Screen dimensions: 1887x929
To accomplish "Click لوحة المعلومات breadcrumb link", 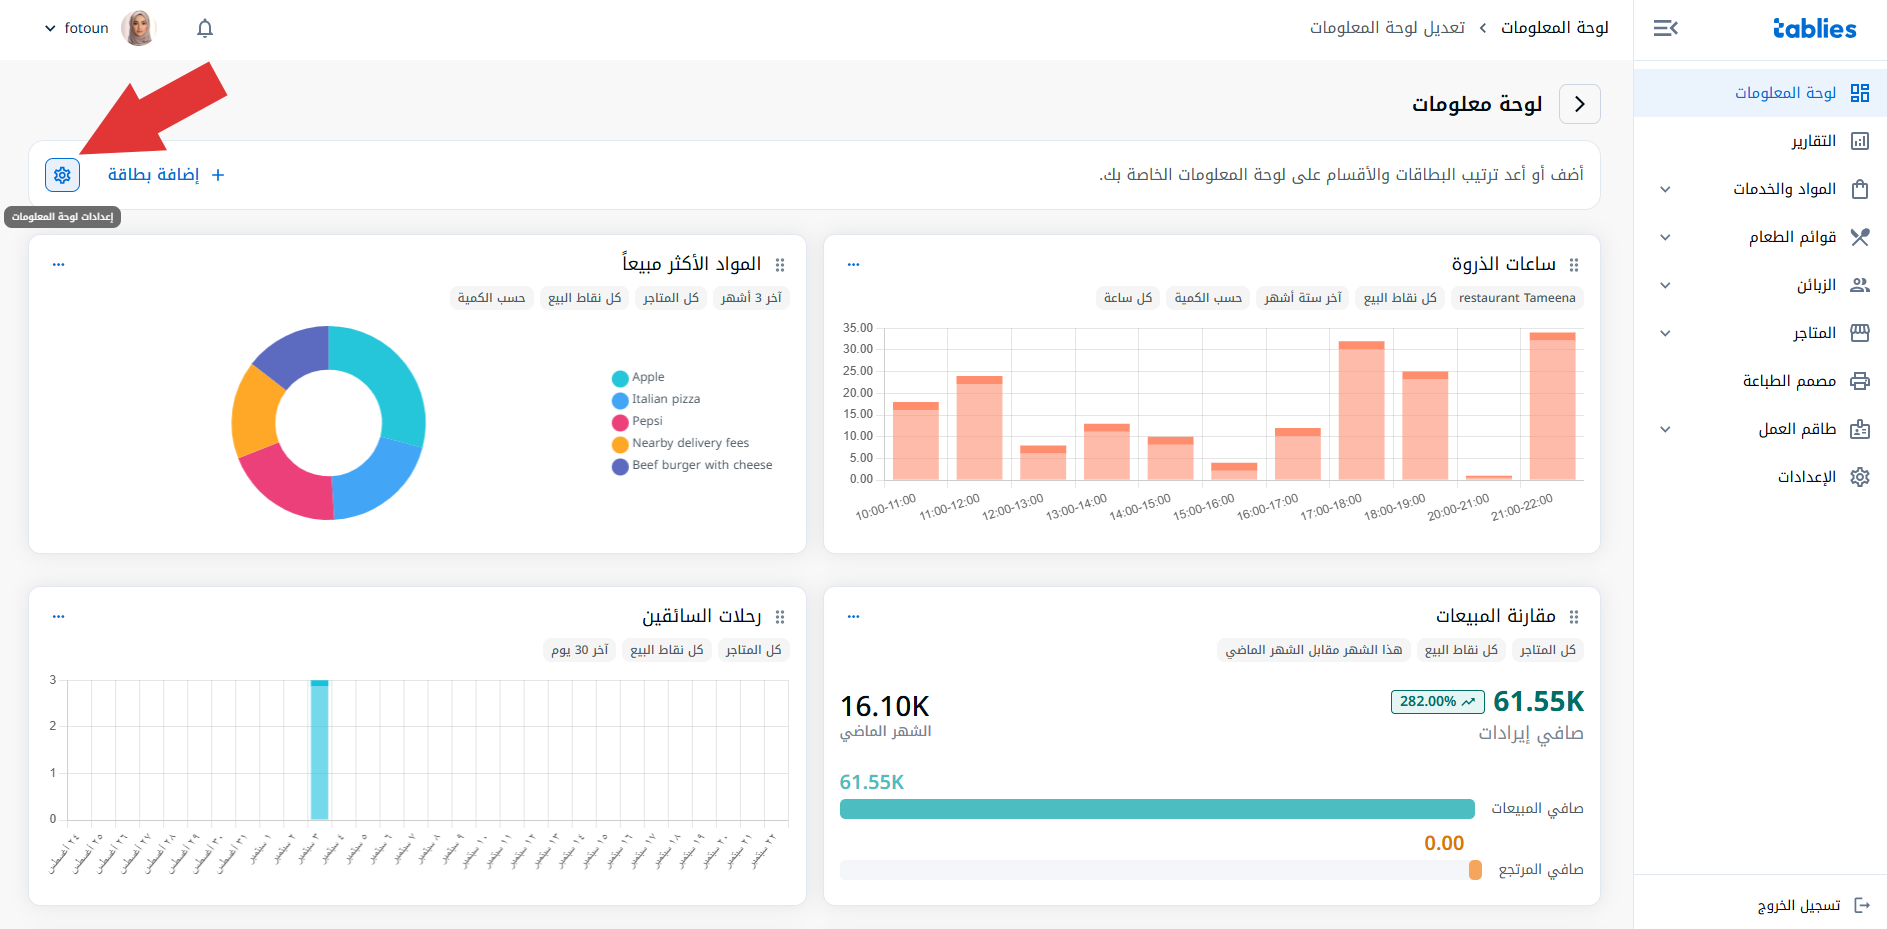I will (1555, 28).
